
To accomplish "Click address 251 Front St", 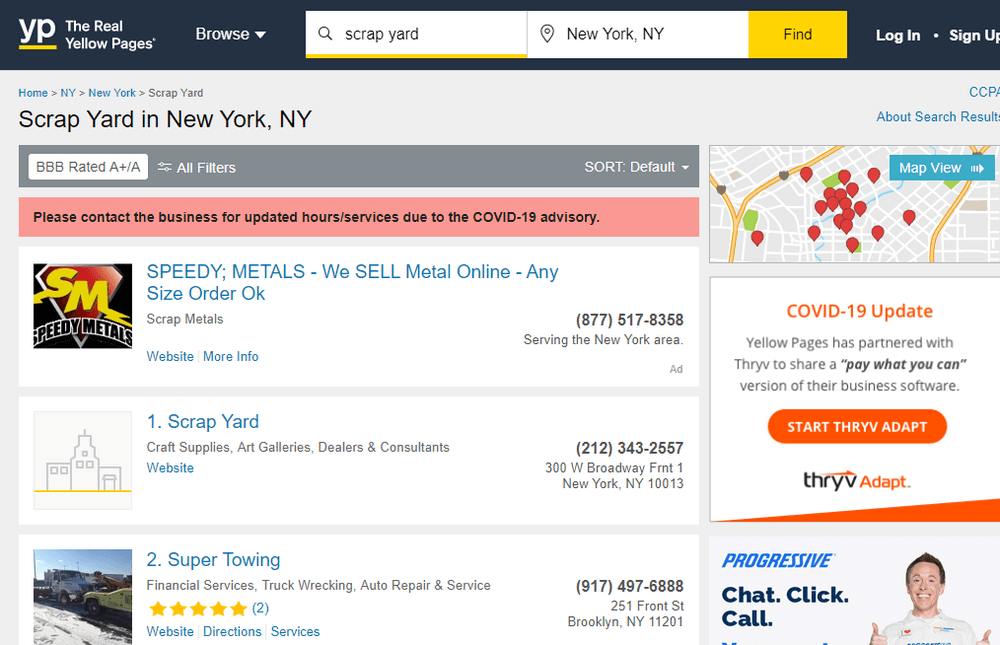I will [x=647, y=605].
